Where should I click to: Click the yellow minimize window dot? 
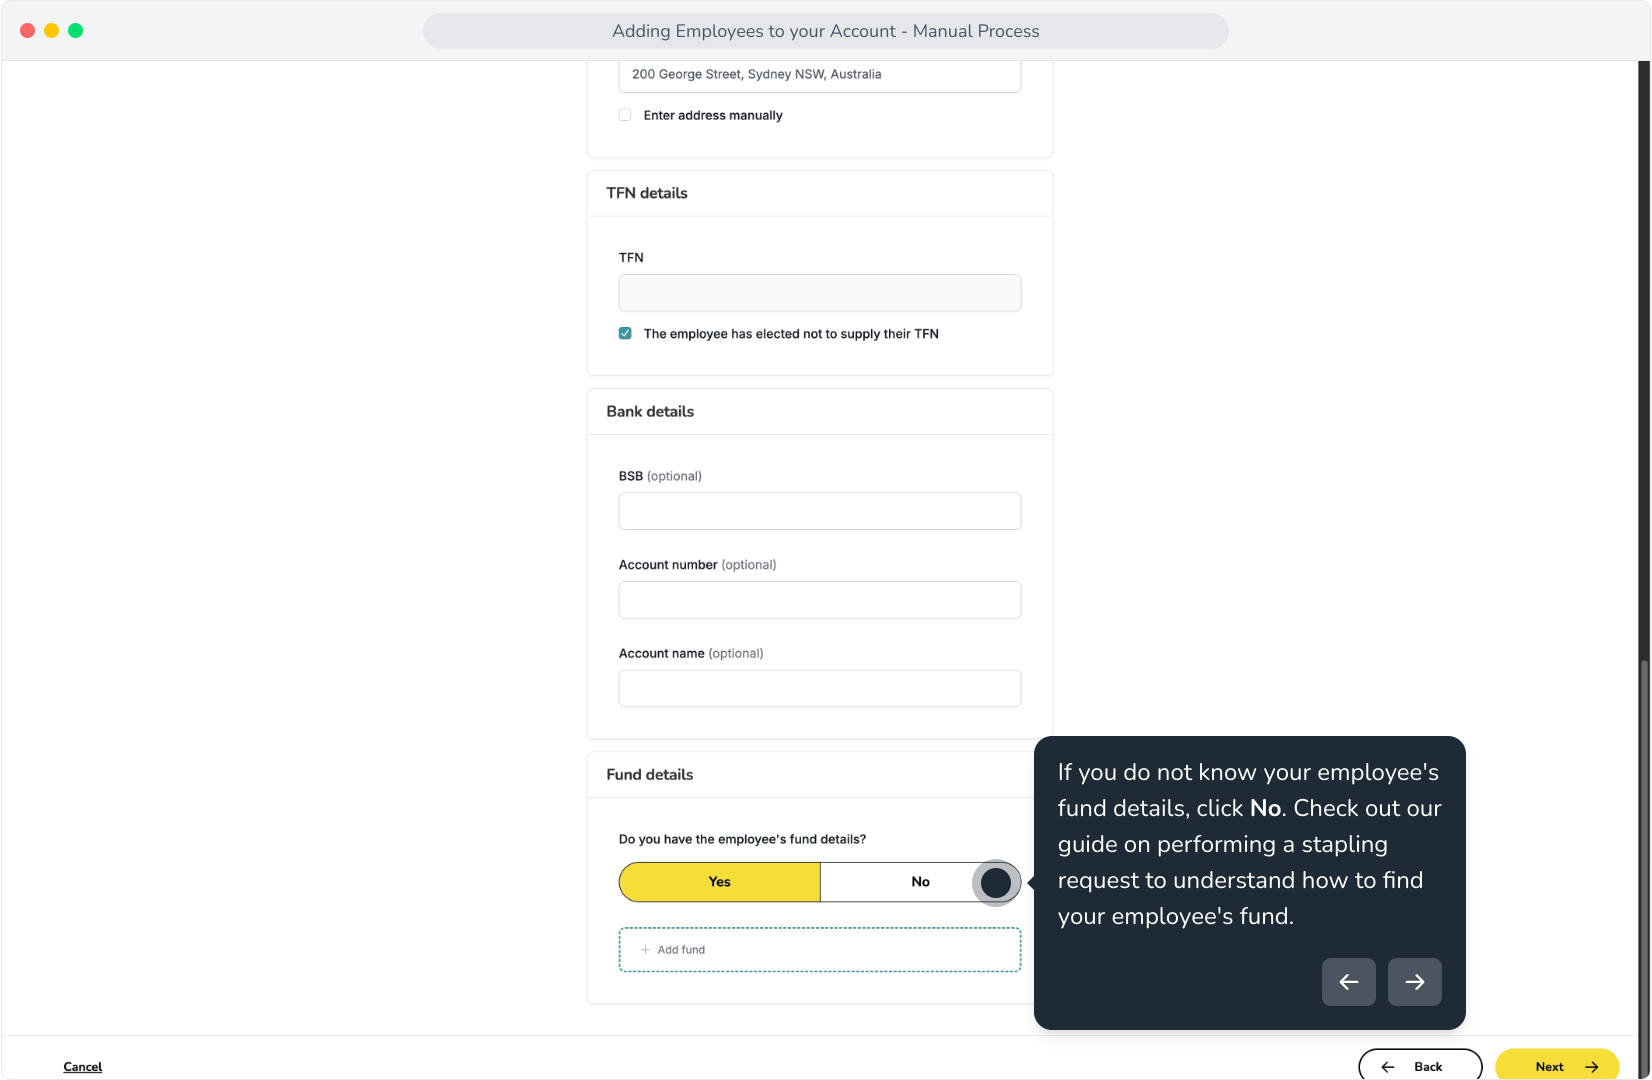tap(52, 31)
